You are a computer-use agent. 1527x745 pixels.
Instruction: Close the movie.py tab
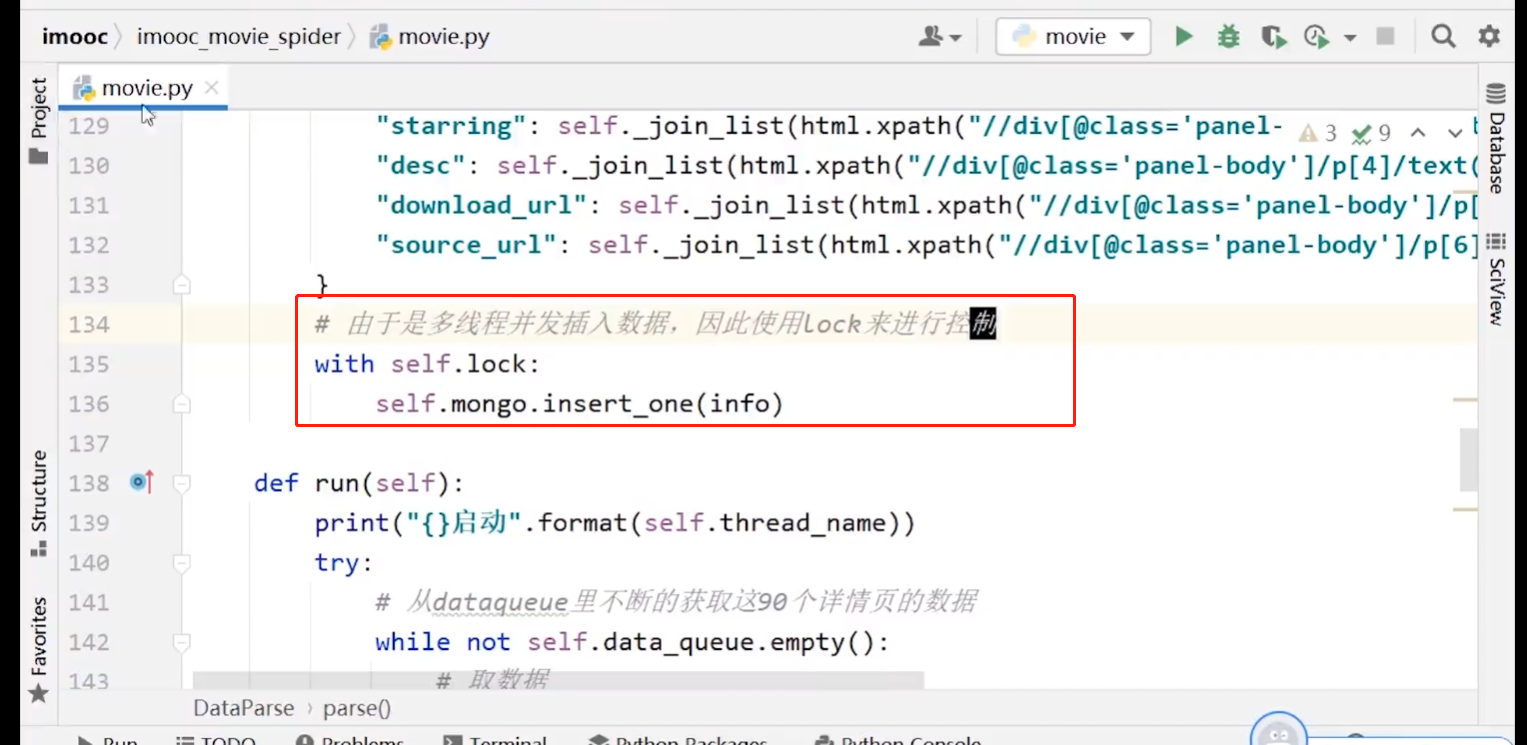click(211, 88)
